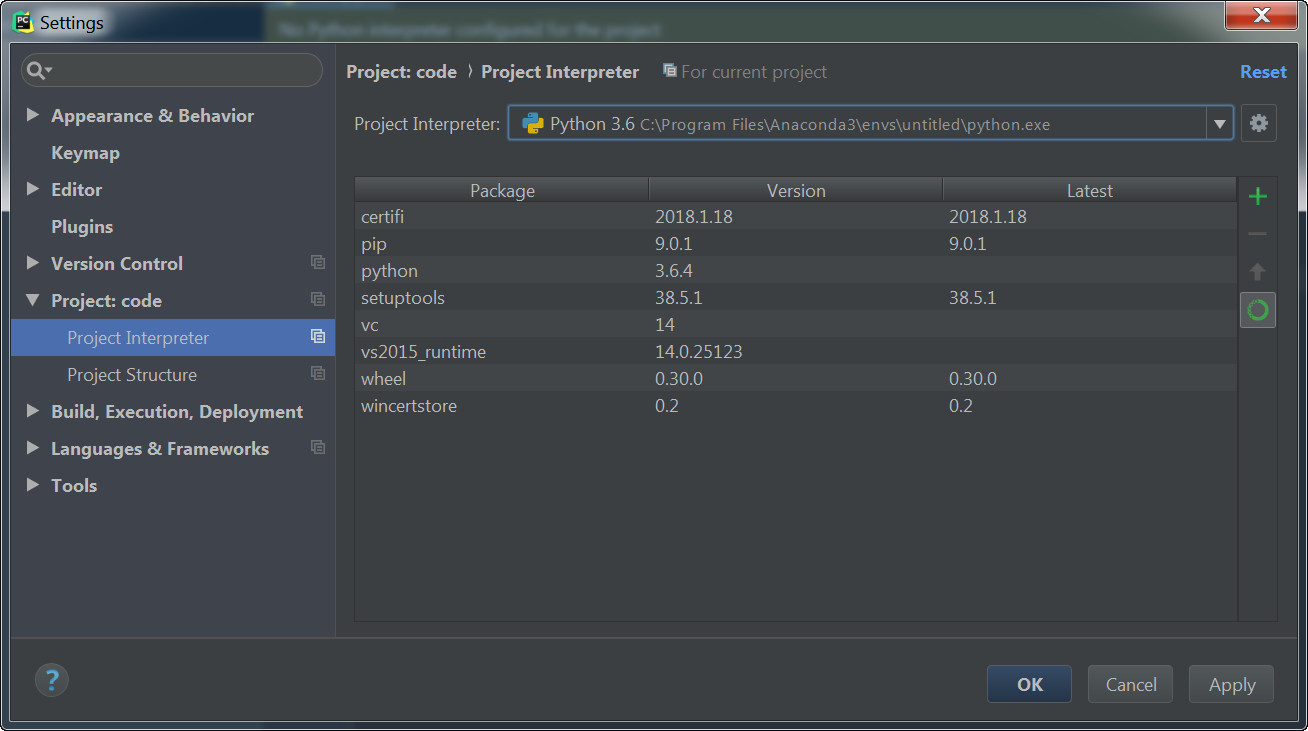The image size is (1308, 731).
Task: Sort by the Version column header
Action: 796,190
